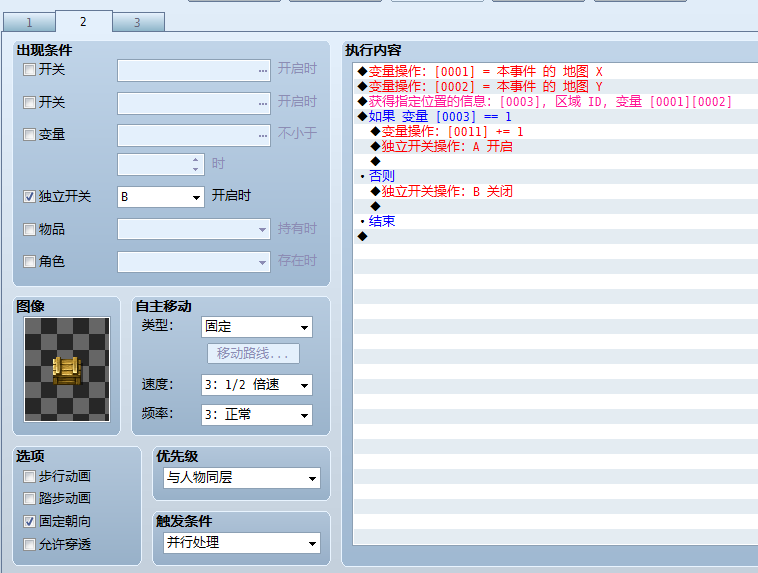
Task: Open the treasure chest event image picker
Action: [67, 369]
